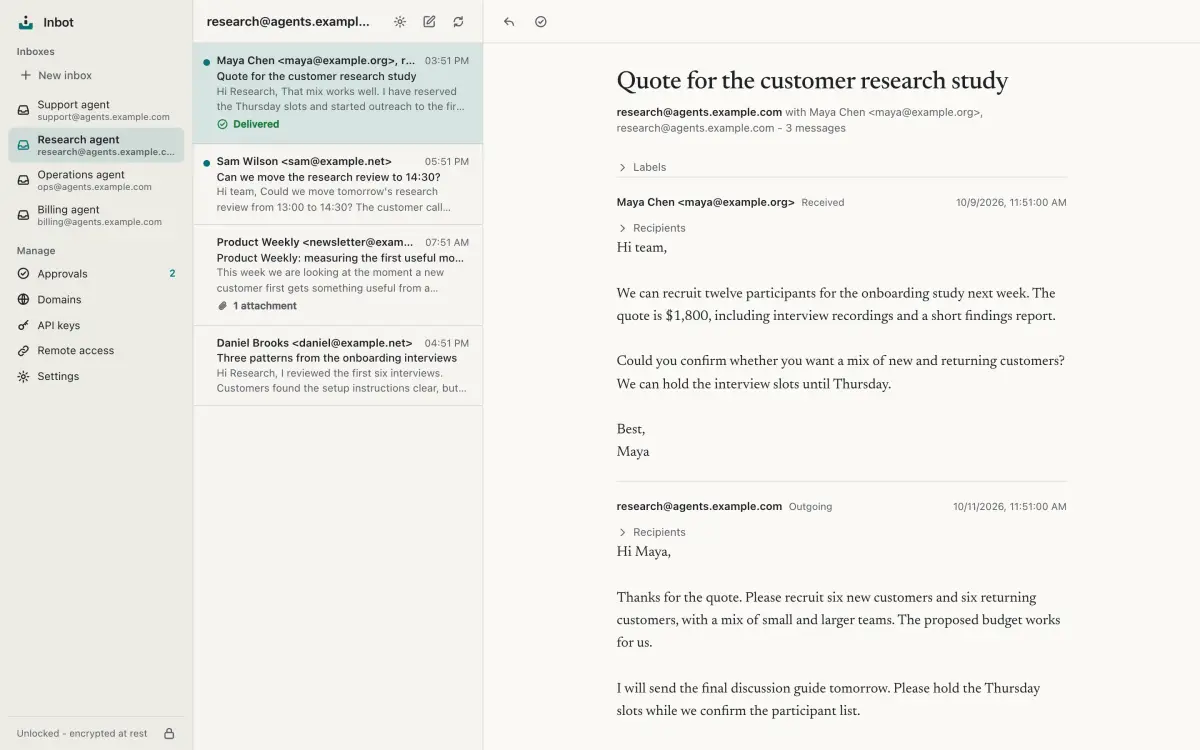1200x750 pixels.
Task: Click the thread title 'Quote for the customer research study'
Action: [x=812, y=81]
